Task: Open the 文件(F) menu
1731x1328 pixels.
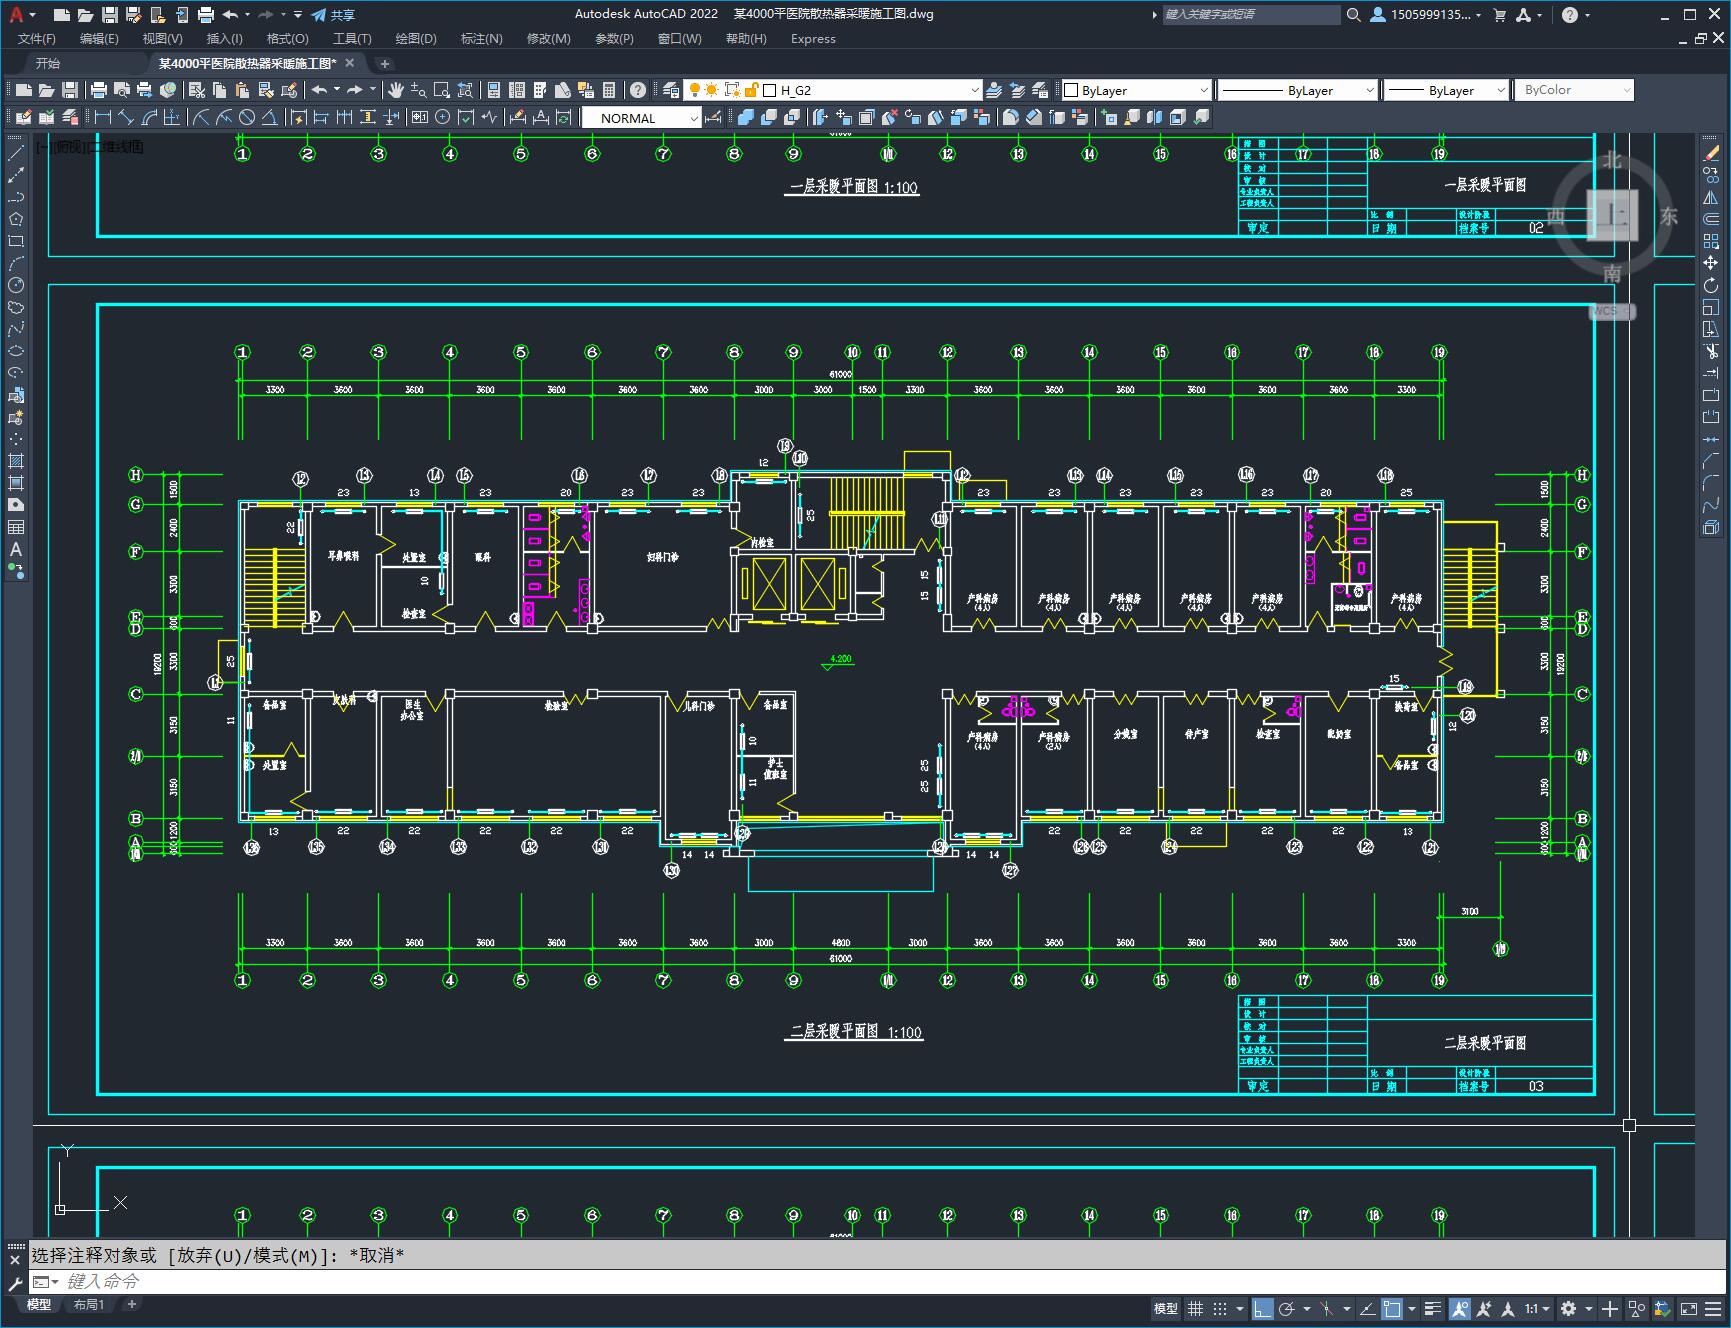Action: [37, 38]
